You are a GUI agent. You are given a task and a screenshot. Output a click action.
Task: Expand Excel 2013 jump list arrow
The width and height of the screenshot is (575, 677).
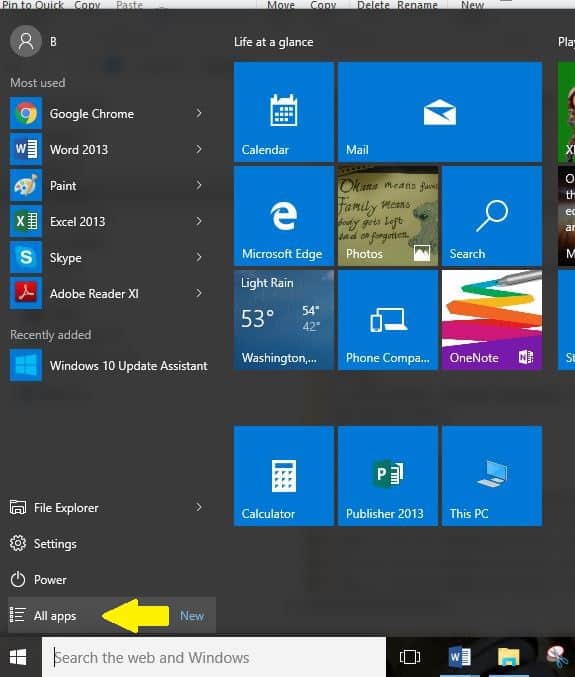click(199, 221)
